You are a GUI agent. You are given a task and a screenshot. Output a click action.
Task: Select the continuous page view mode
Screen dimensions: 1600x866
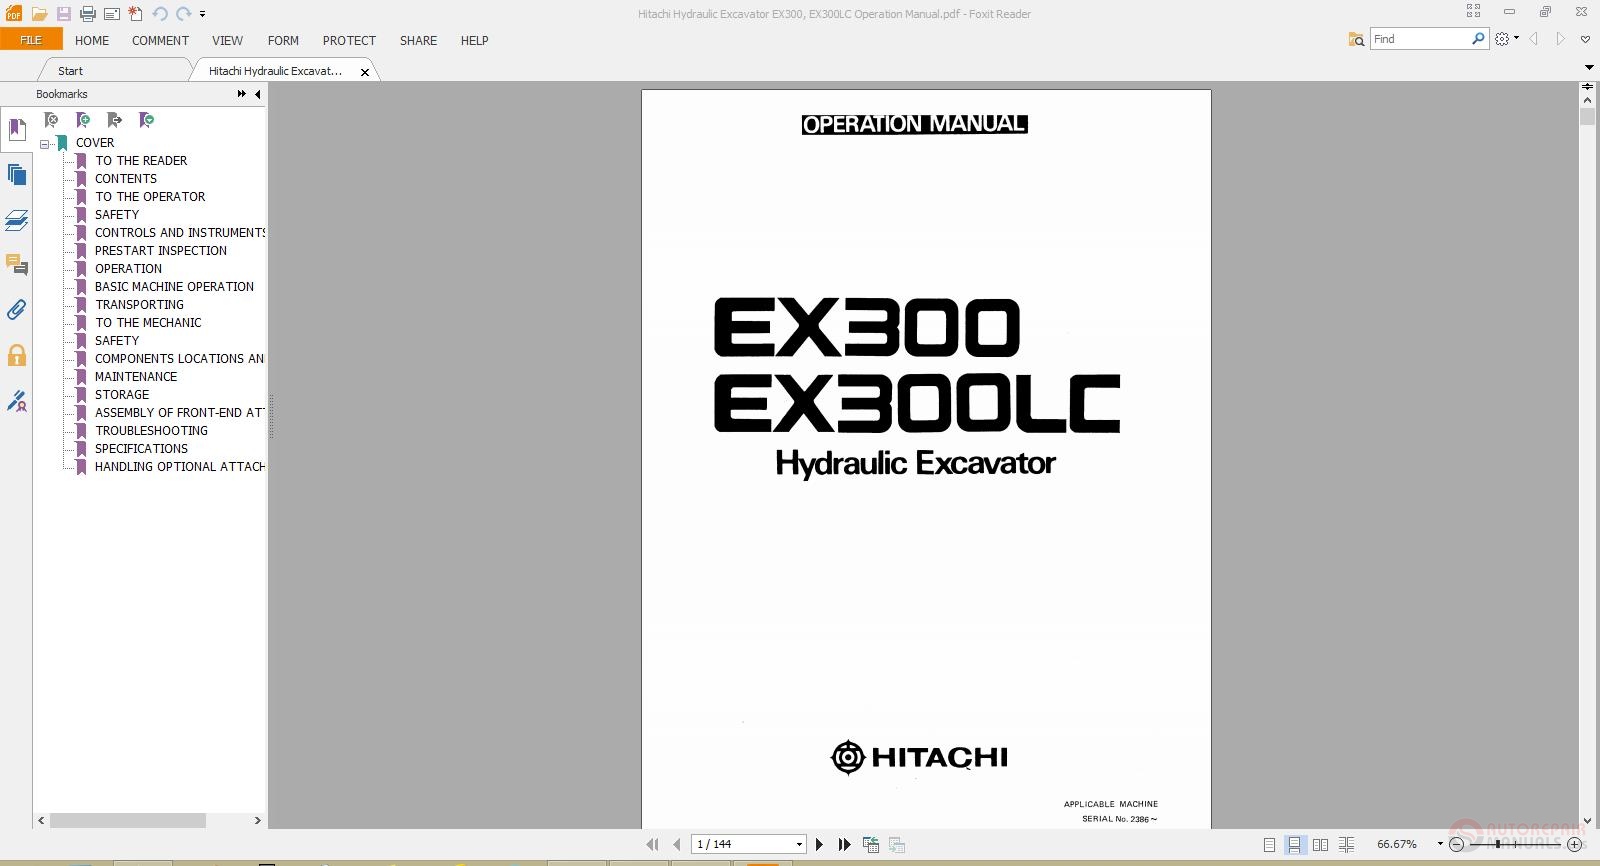pos(1294,845)
